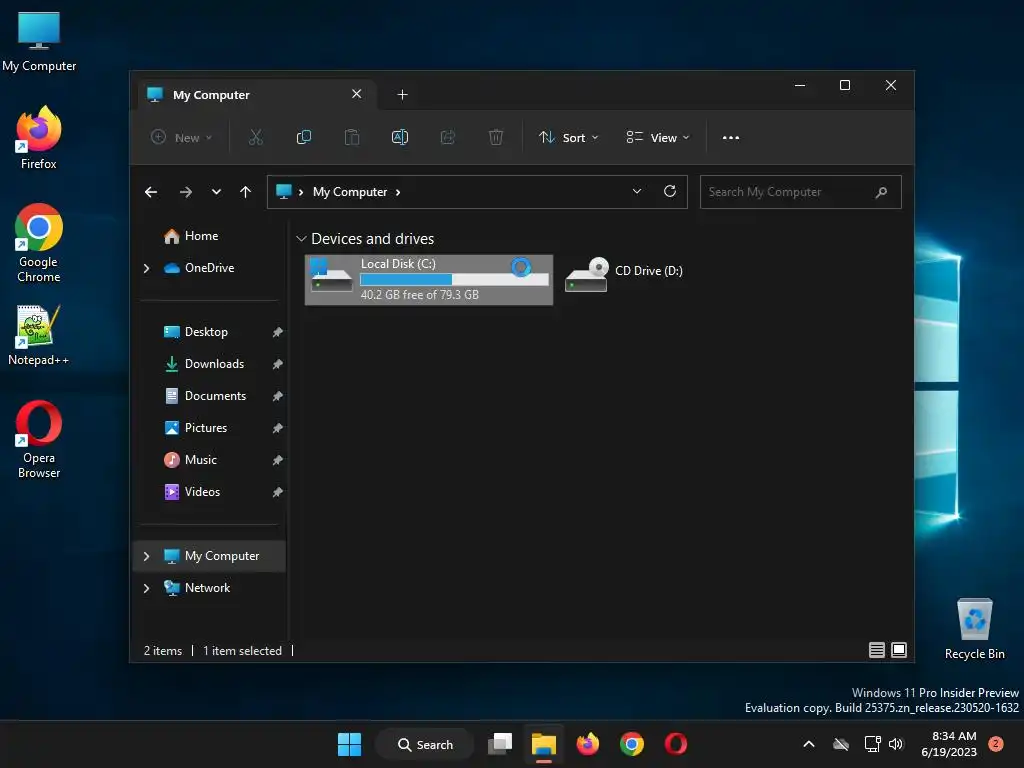The width and height of the screenshot is (1024, 768).
Task: Open the See more three-dots menu
Action: click(731, 138)
